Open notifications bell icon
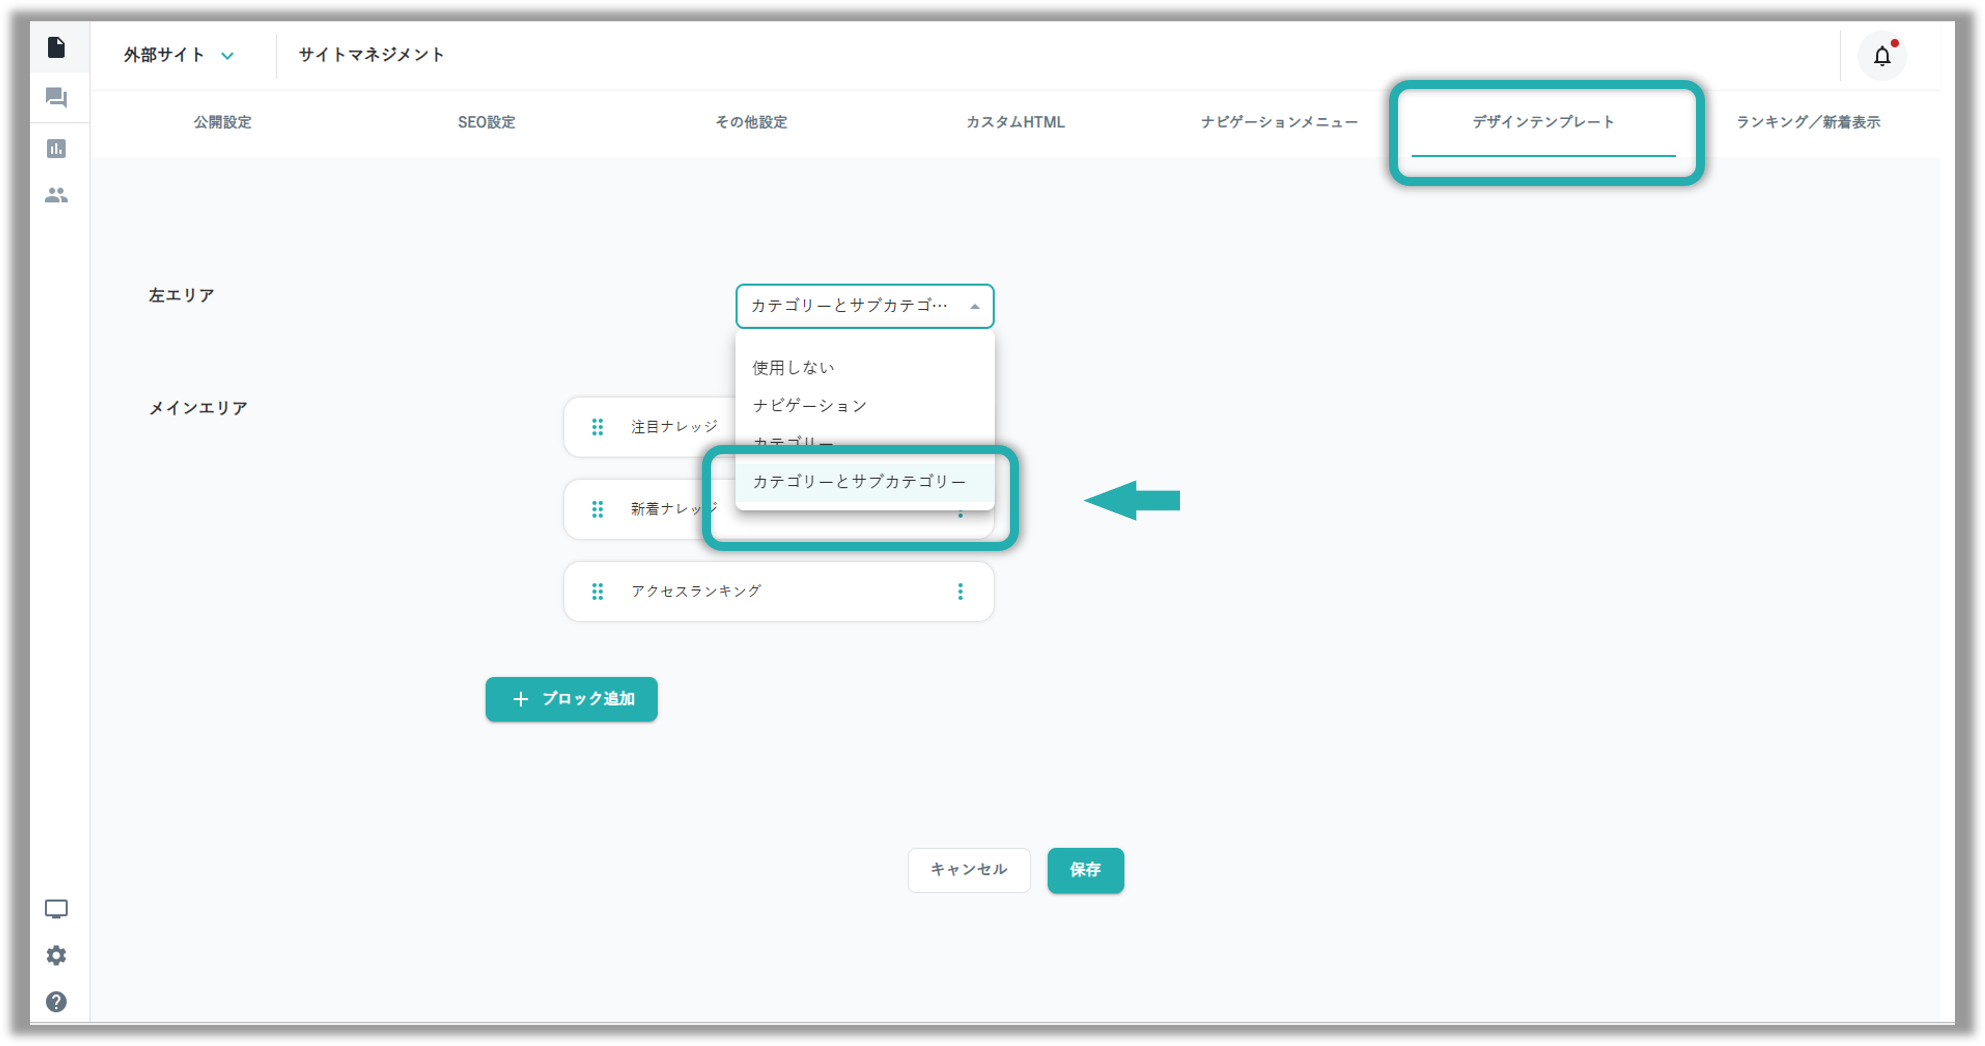 (1882, 56)
